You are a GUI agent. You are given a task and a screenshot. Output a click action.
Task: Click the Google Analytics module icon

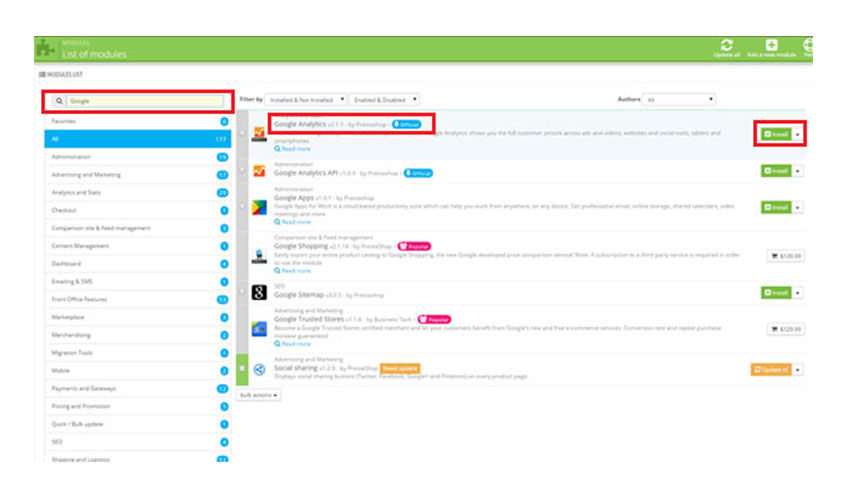click(259, 133)
